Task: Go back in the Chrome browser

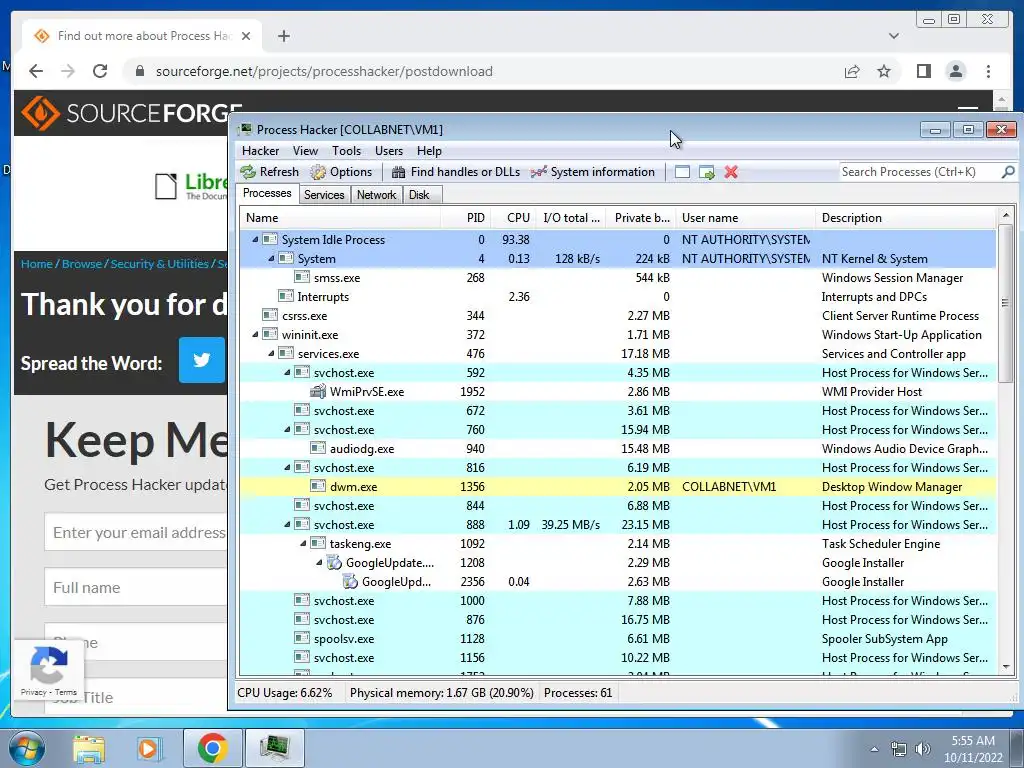Action: [x=36, y=71]
